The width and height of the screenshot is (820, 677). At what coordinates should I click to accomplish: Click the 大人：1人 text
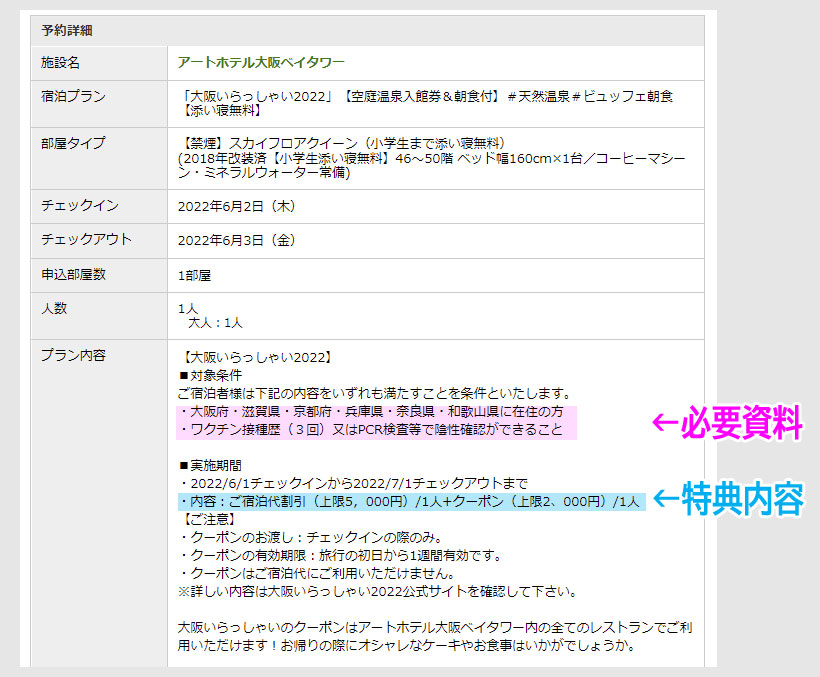[215, 323]
